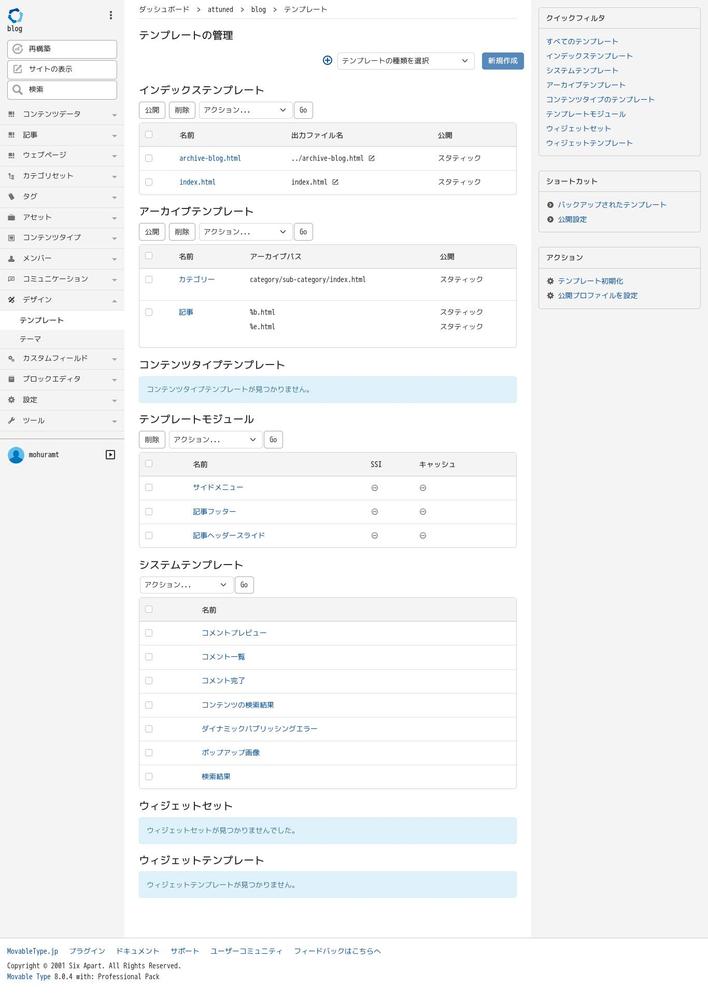Click the SSI icon for サイドメニュー
Viewport: 708px width, 999px height.
coord(375,488)
